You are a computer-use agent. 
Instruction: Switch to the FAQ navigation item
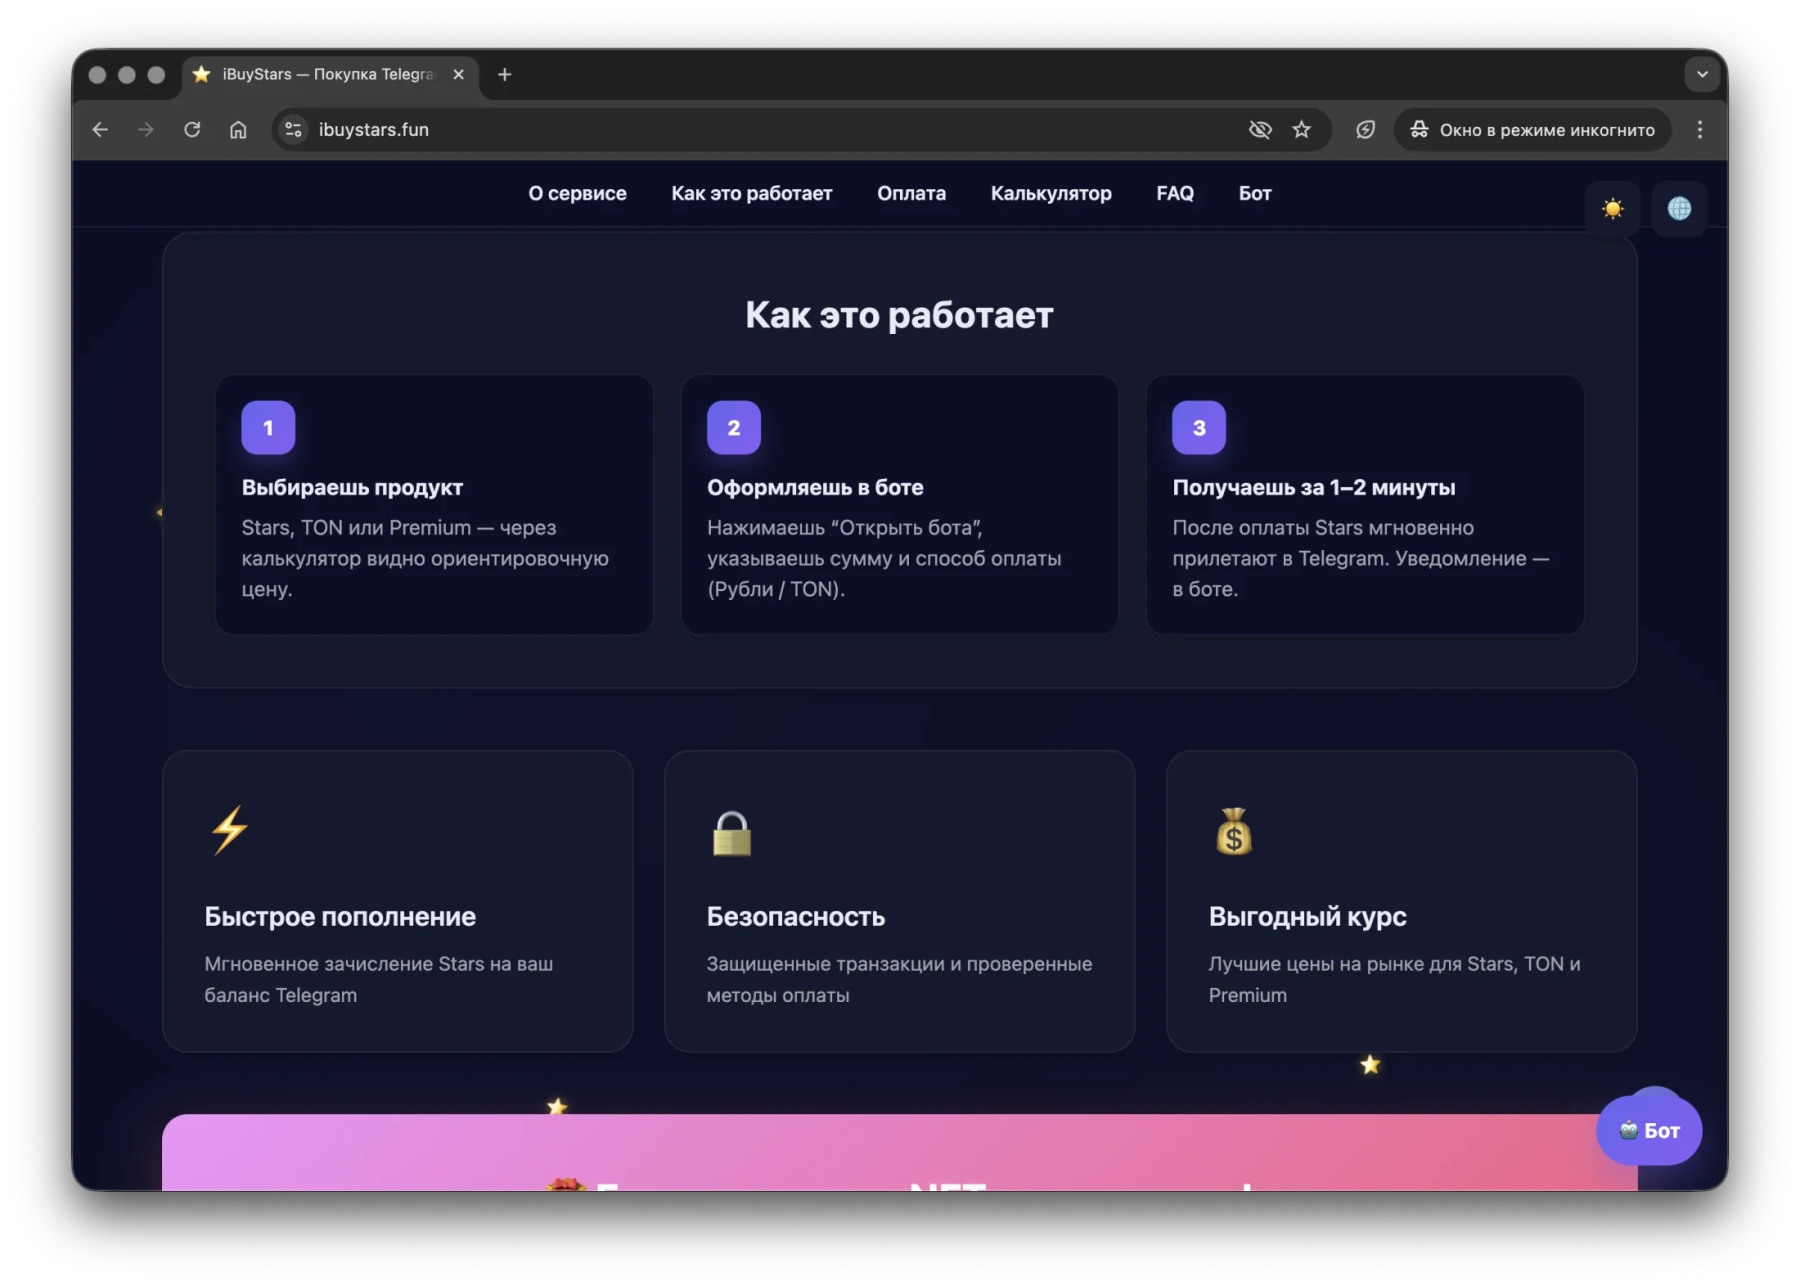pos(1175,193)
